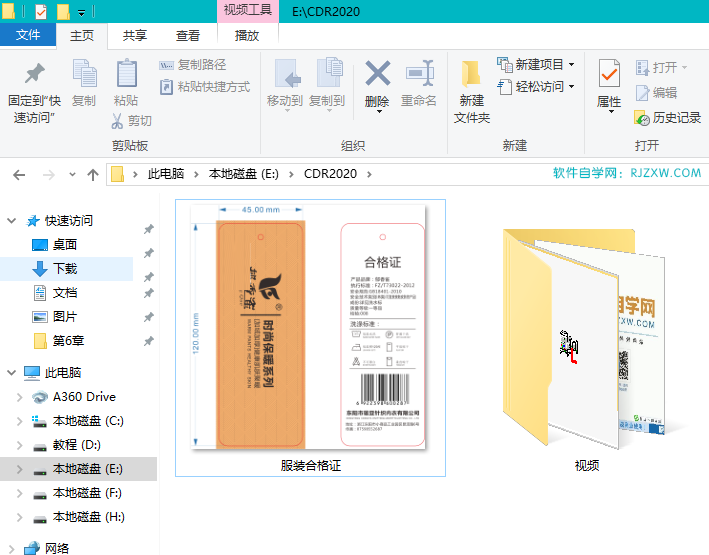
Task: Click folder icon in the address bar
Action: pyautogui.click(x=118, y=174)
